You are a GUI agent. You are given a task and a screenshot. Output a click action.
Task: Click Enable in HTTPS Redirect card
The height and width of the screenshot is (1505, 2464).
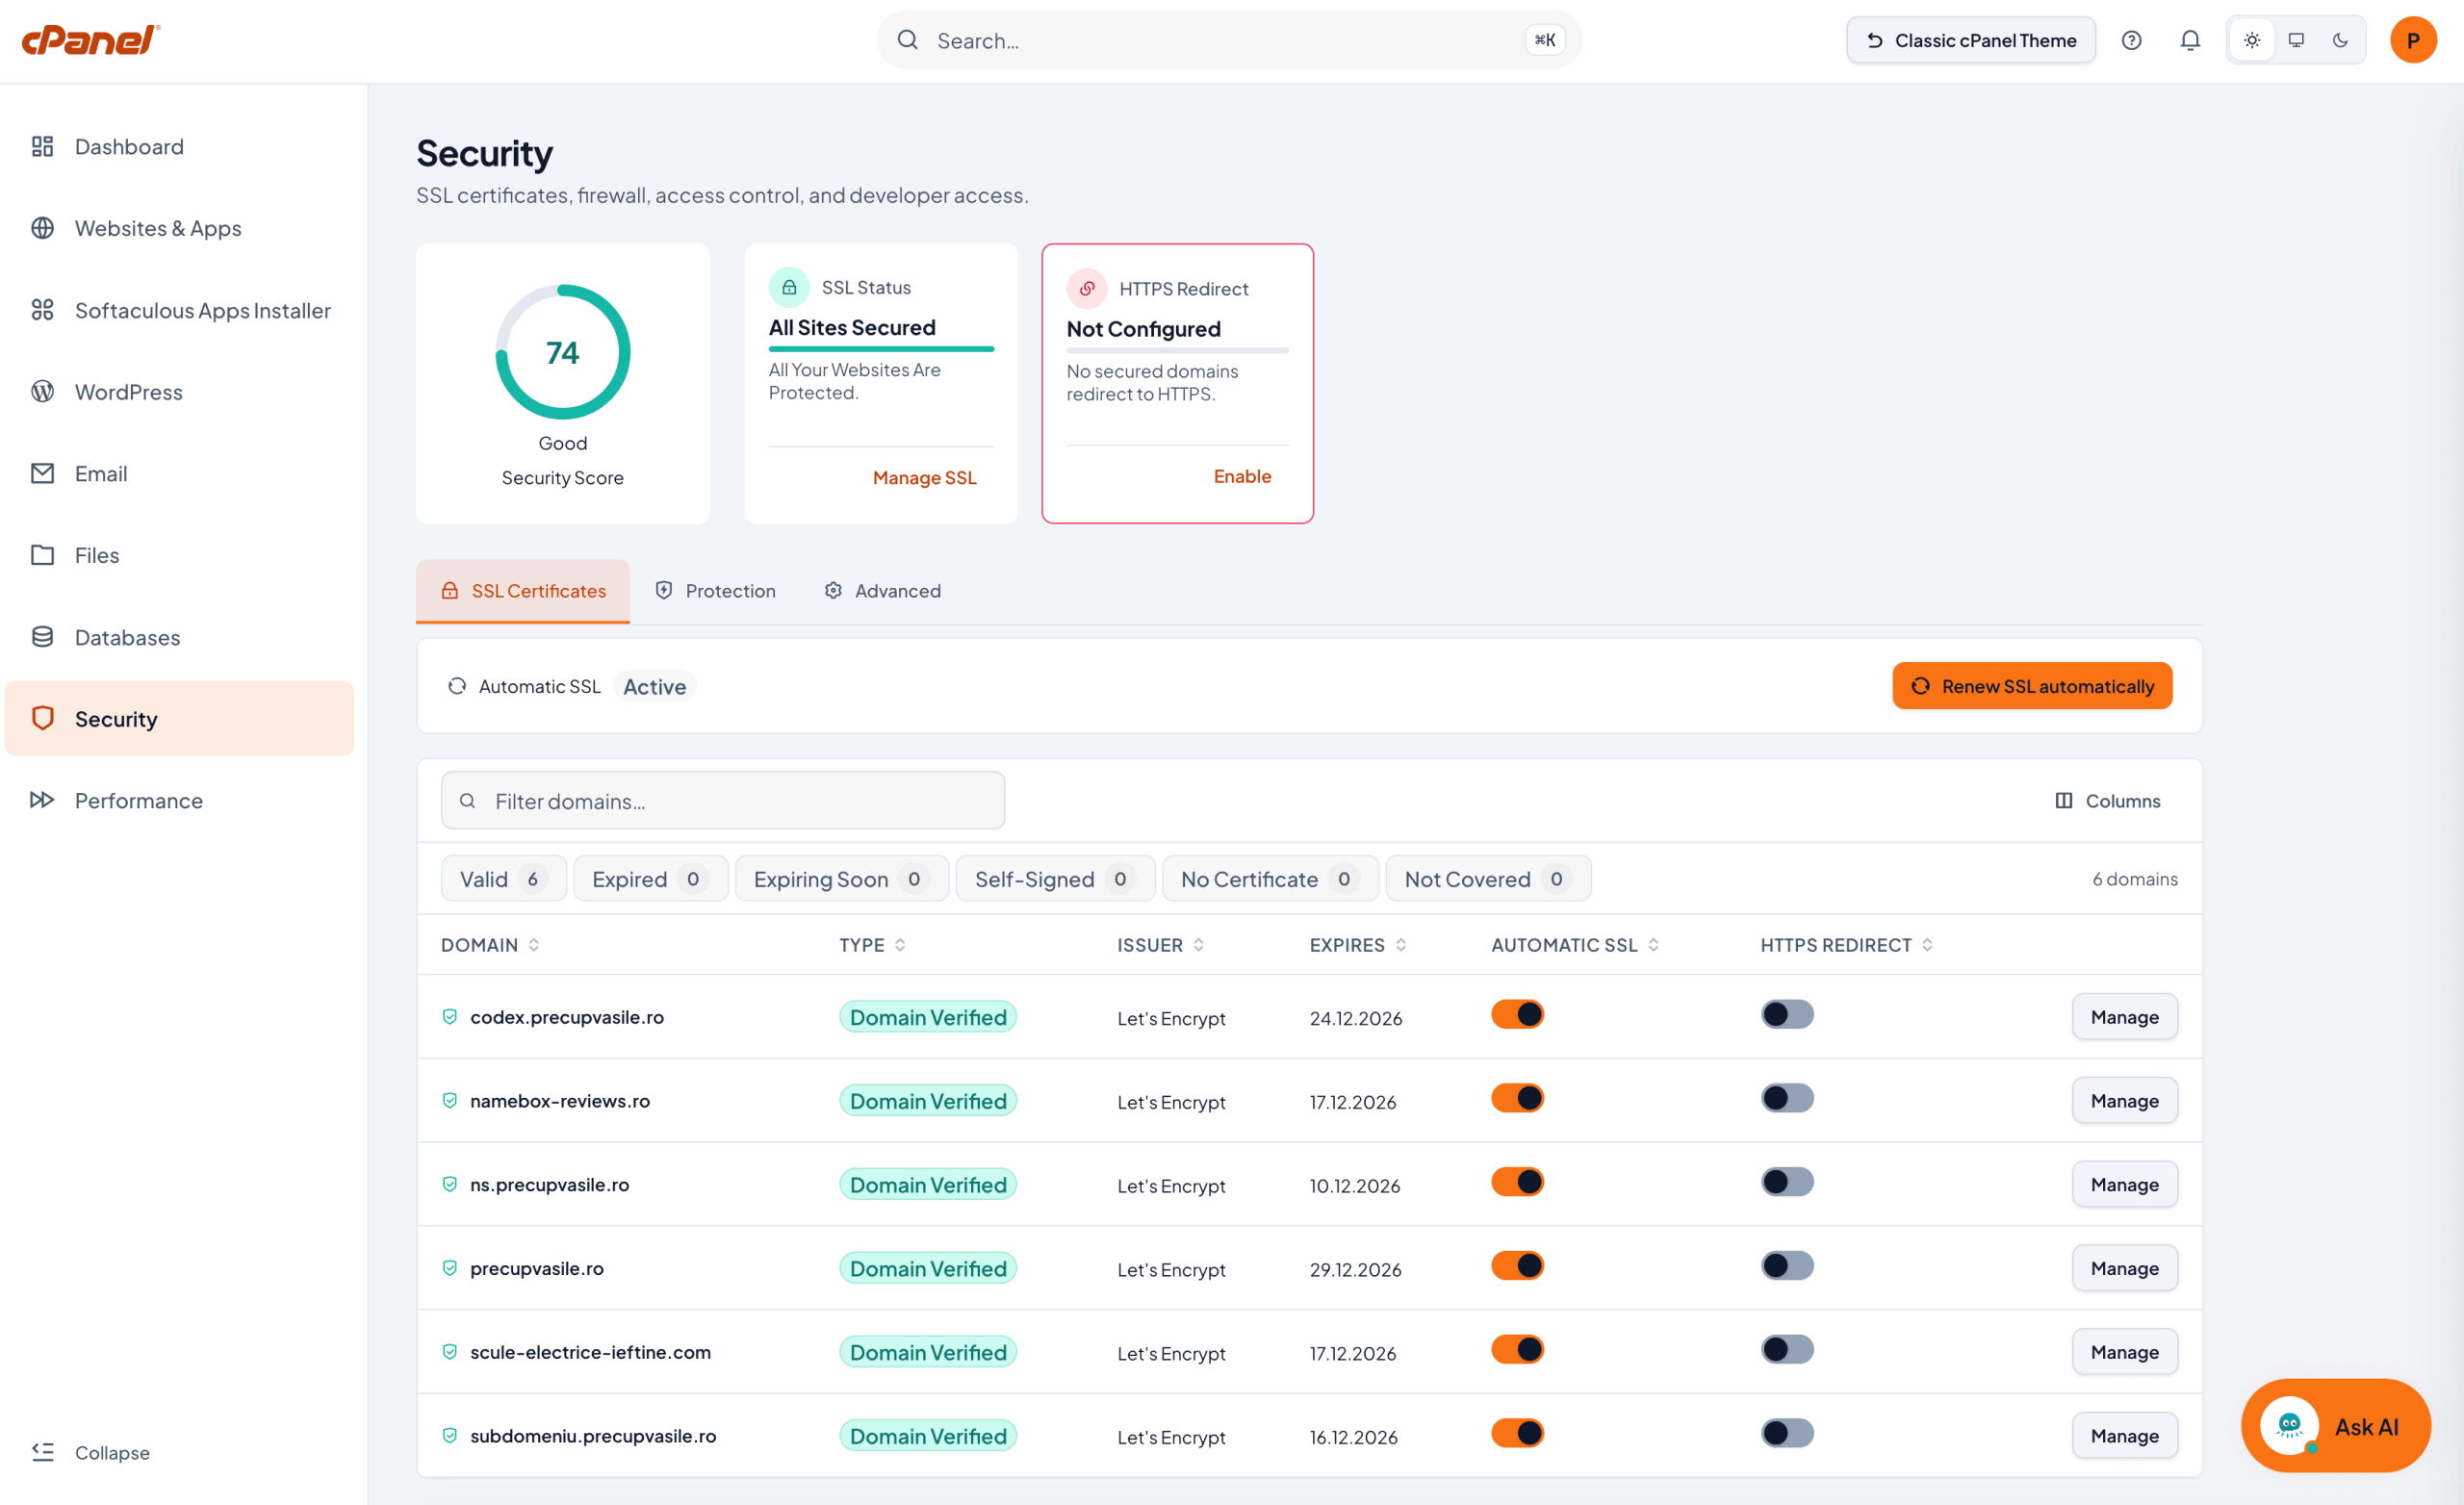point(1242,476)
